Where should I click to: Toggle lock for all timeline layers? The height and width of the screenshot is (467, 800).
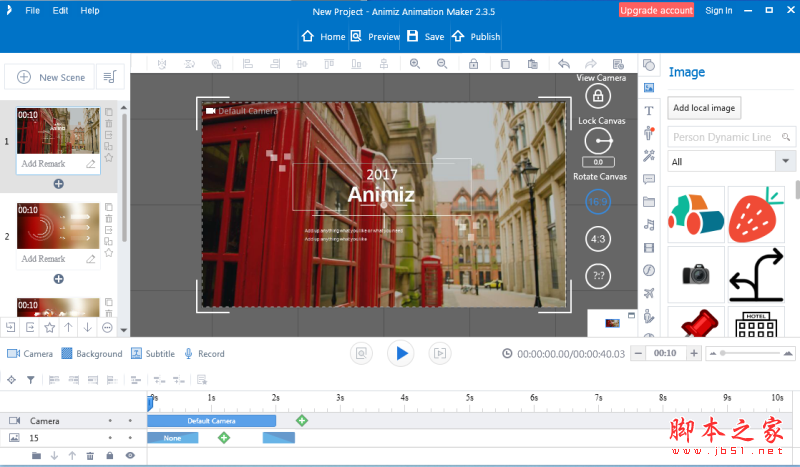[109, 455]
